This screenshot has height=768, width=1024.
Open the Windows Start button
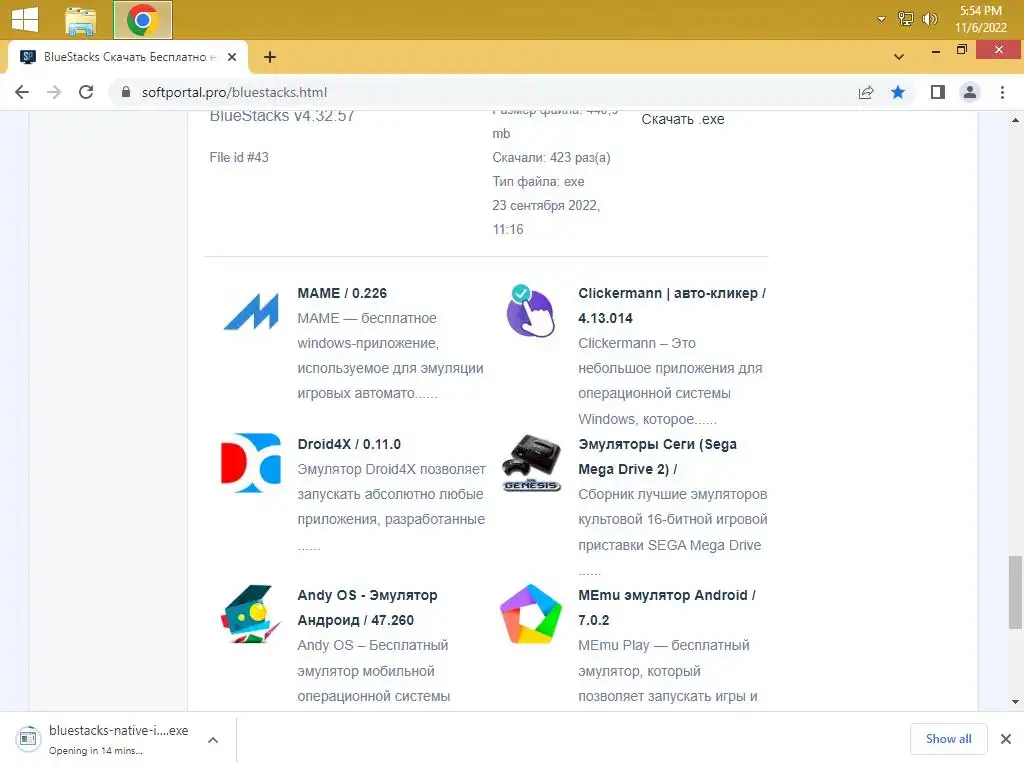pos(25,19)
